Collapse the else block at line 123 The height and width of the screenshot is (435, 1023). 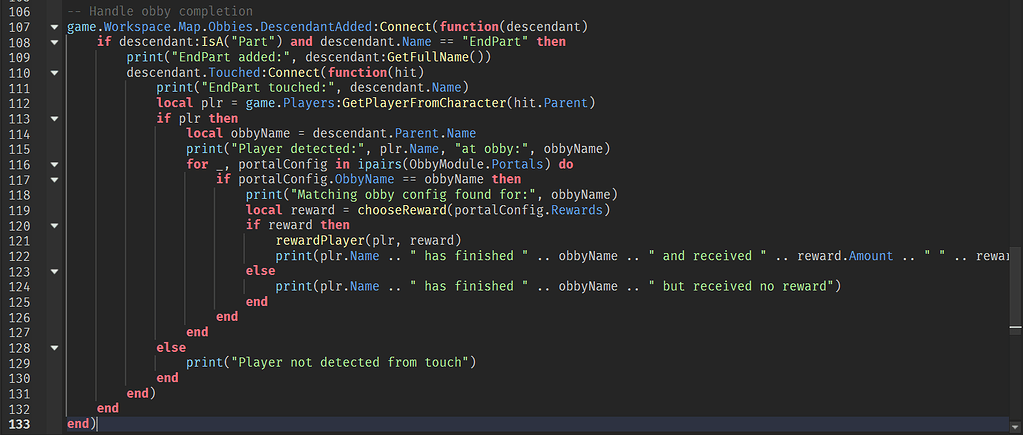coord(53,271)
